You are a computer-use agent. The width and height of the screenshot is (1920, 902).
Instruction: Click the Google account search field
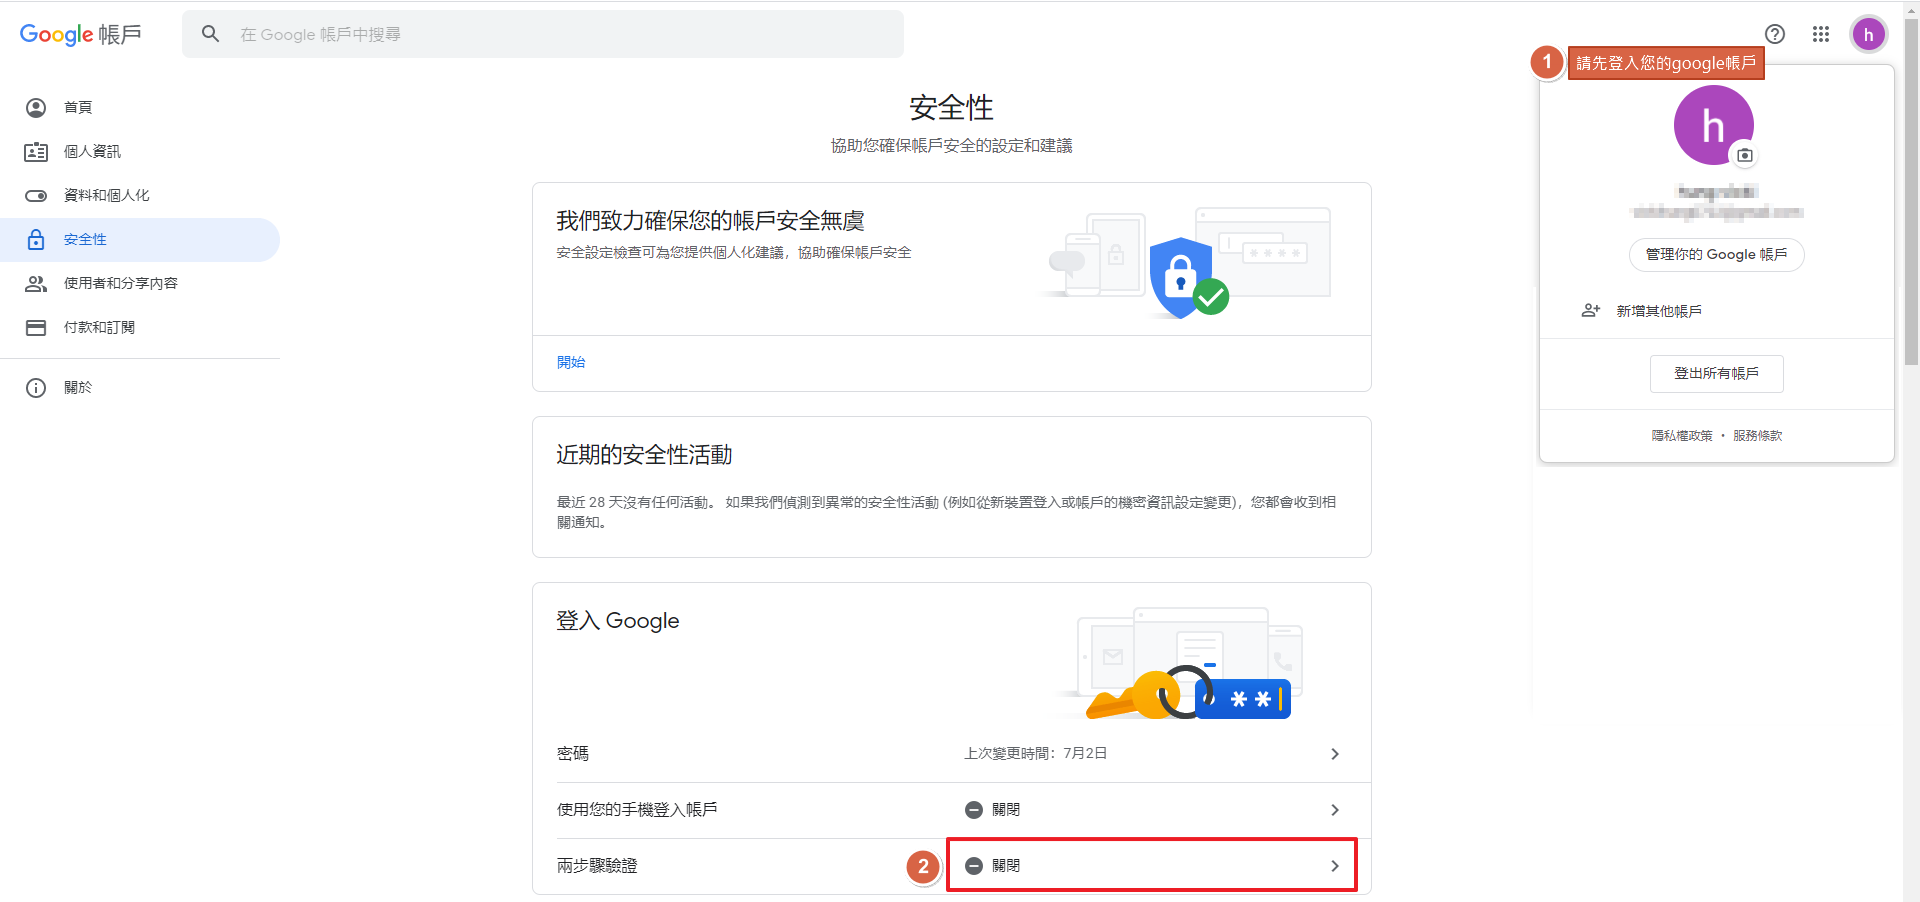pos(560,34)
